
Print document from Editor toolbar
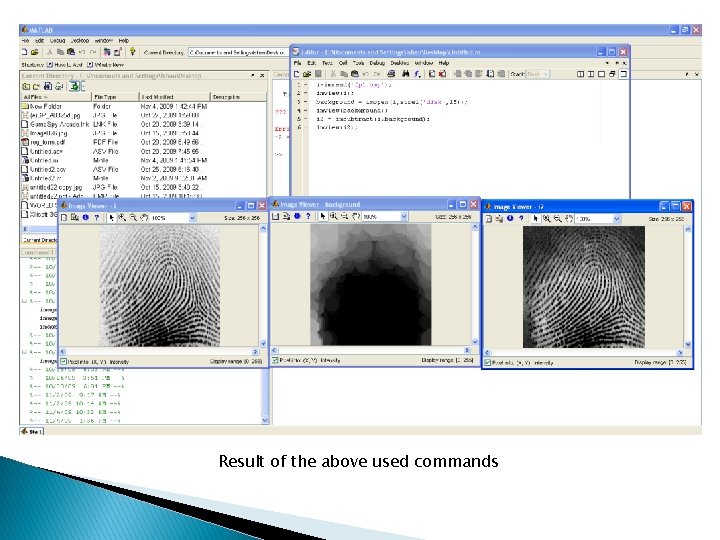point(391,74)
